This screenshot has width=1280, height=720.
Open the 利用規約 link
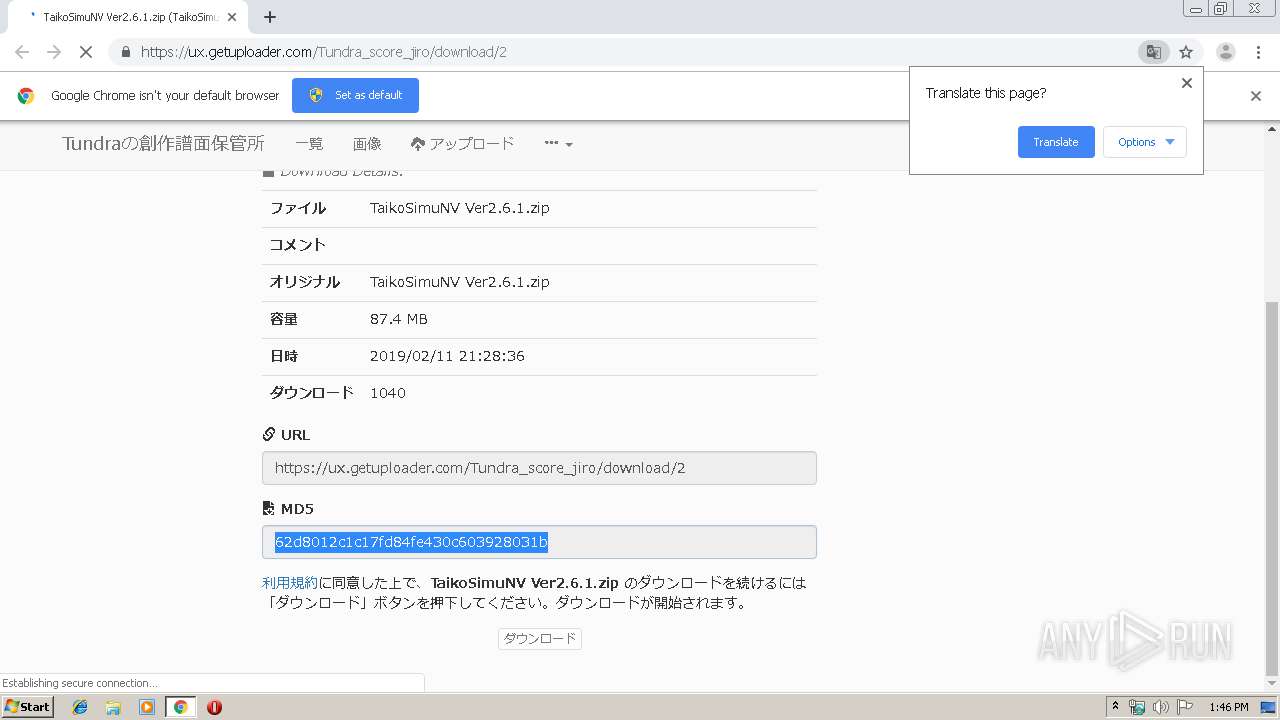point(290,582)
